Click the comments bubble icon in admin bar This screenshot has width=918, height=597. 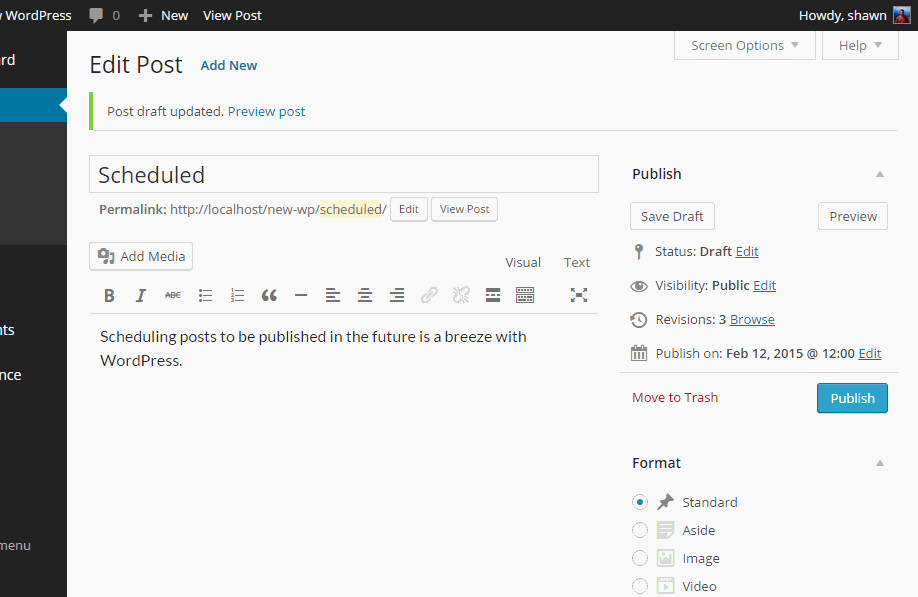point(96,15)
